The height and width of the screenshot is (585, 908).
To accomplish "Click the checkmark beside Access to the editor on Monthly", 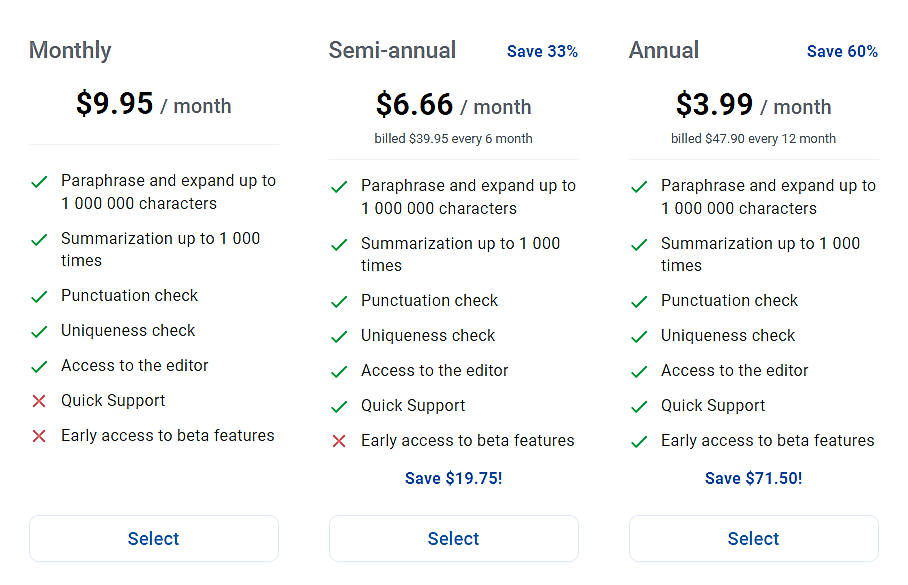I will tap(39, 365).
